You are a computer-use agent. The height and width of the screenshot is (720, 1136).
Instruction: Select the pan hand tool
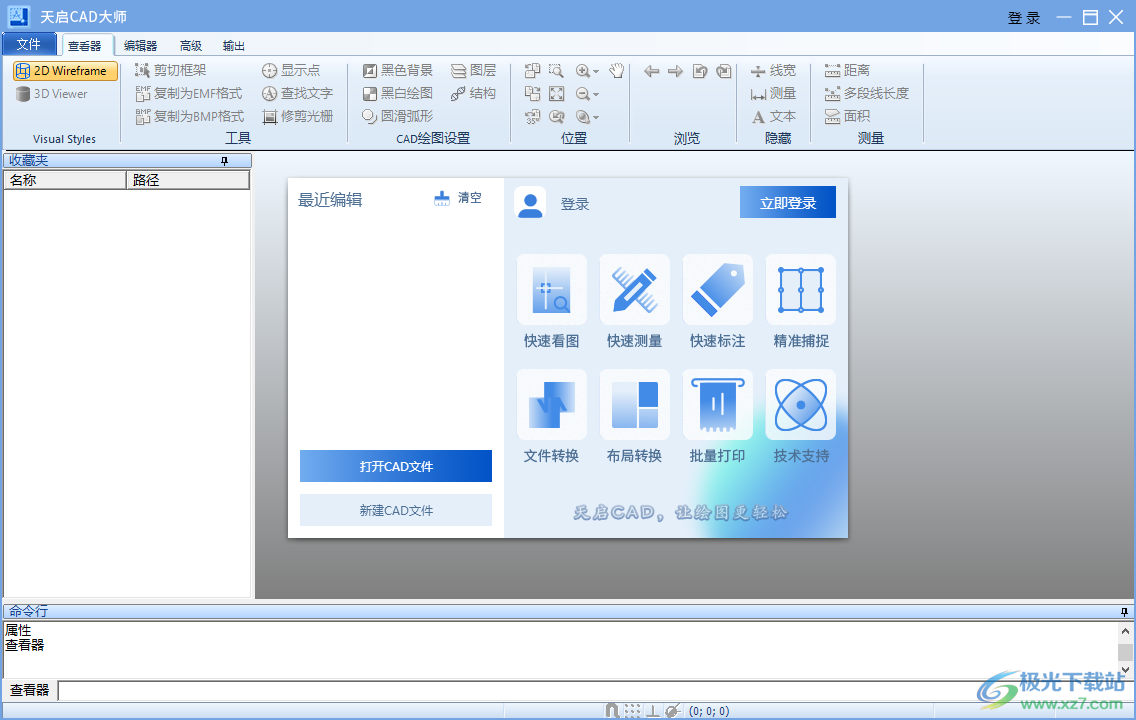point(617,70)
